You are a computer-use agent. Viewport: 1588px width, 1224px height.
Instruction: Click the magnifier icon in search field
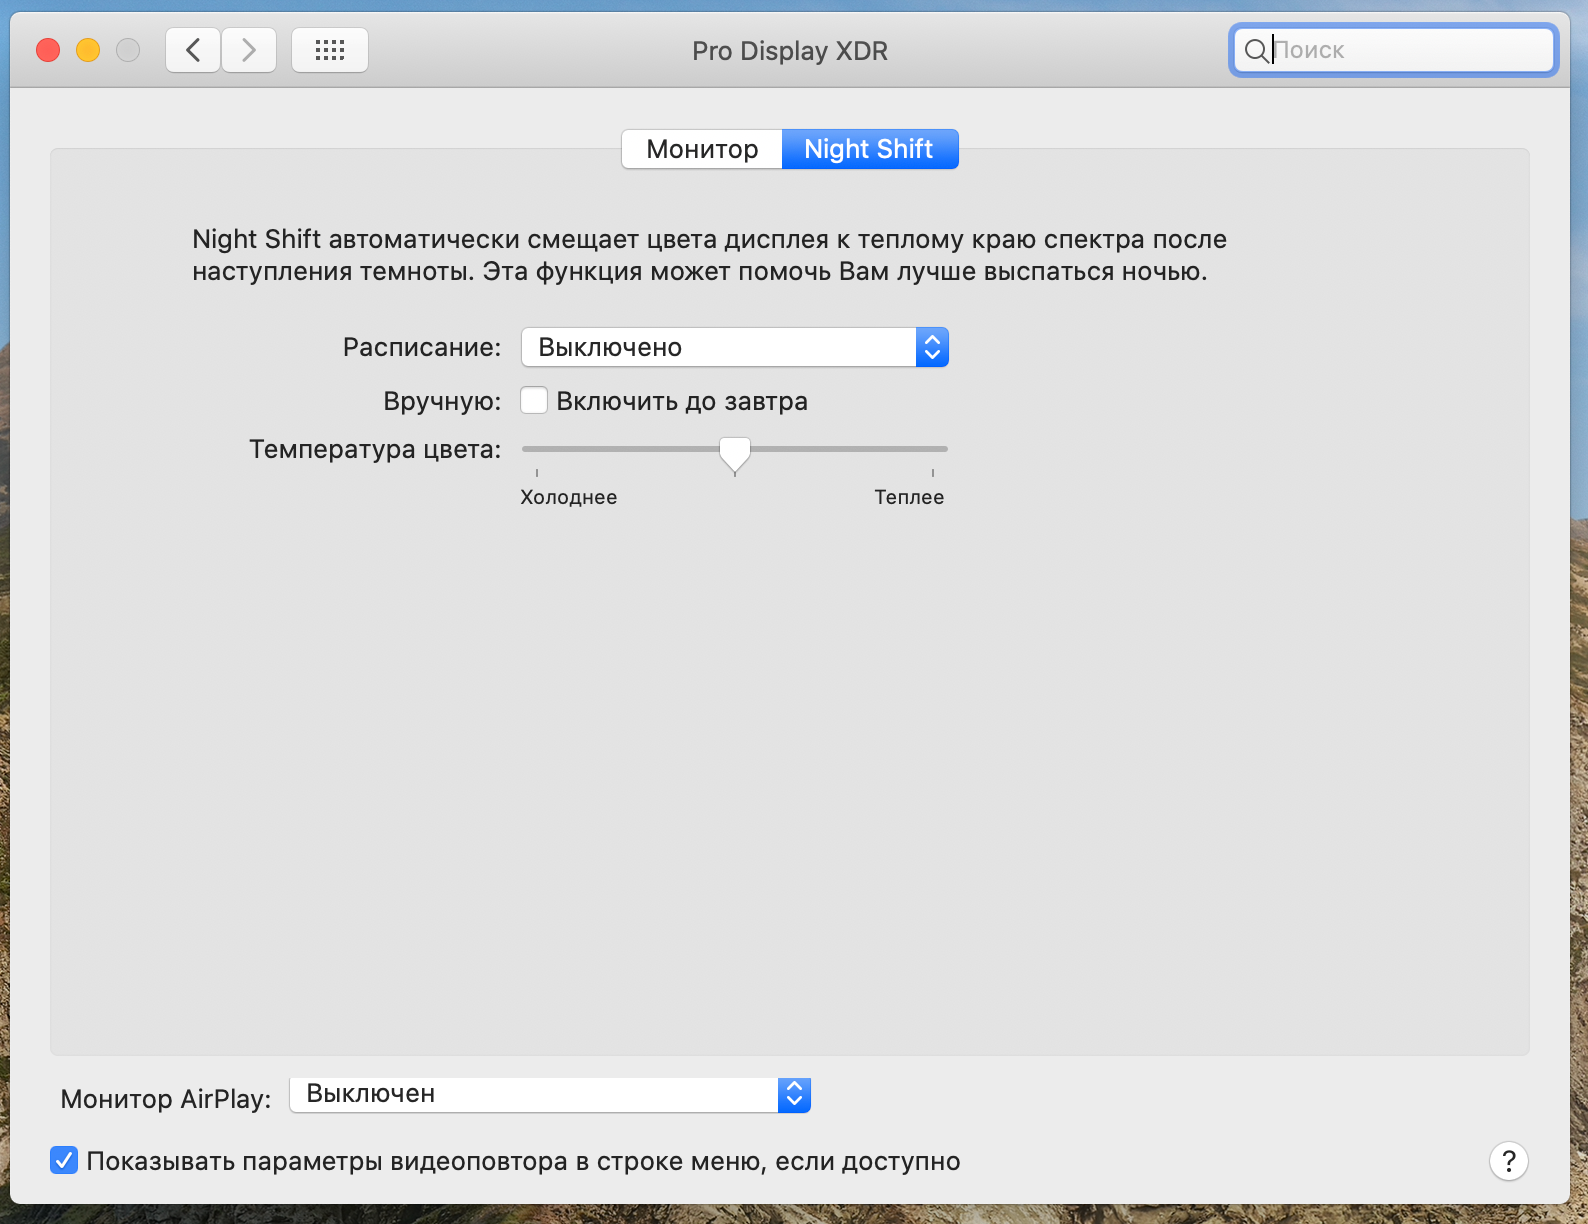pos(1255,50)
